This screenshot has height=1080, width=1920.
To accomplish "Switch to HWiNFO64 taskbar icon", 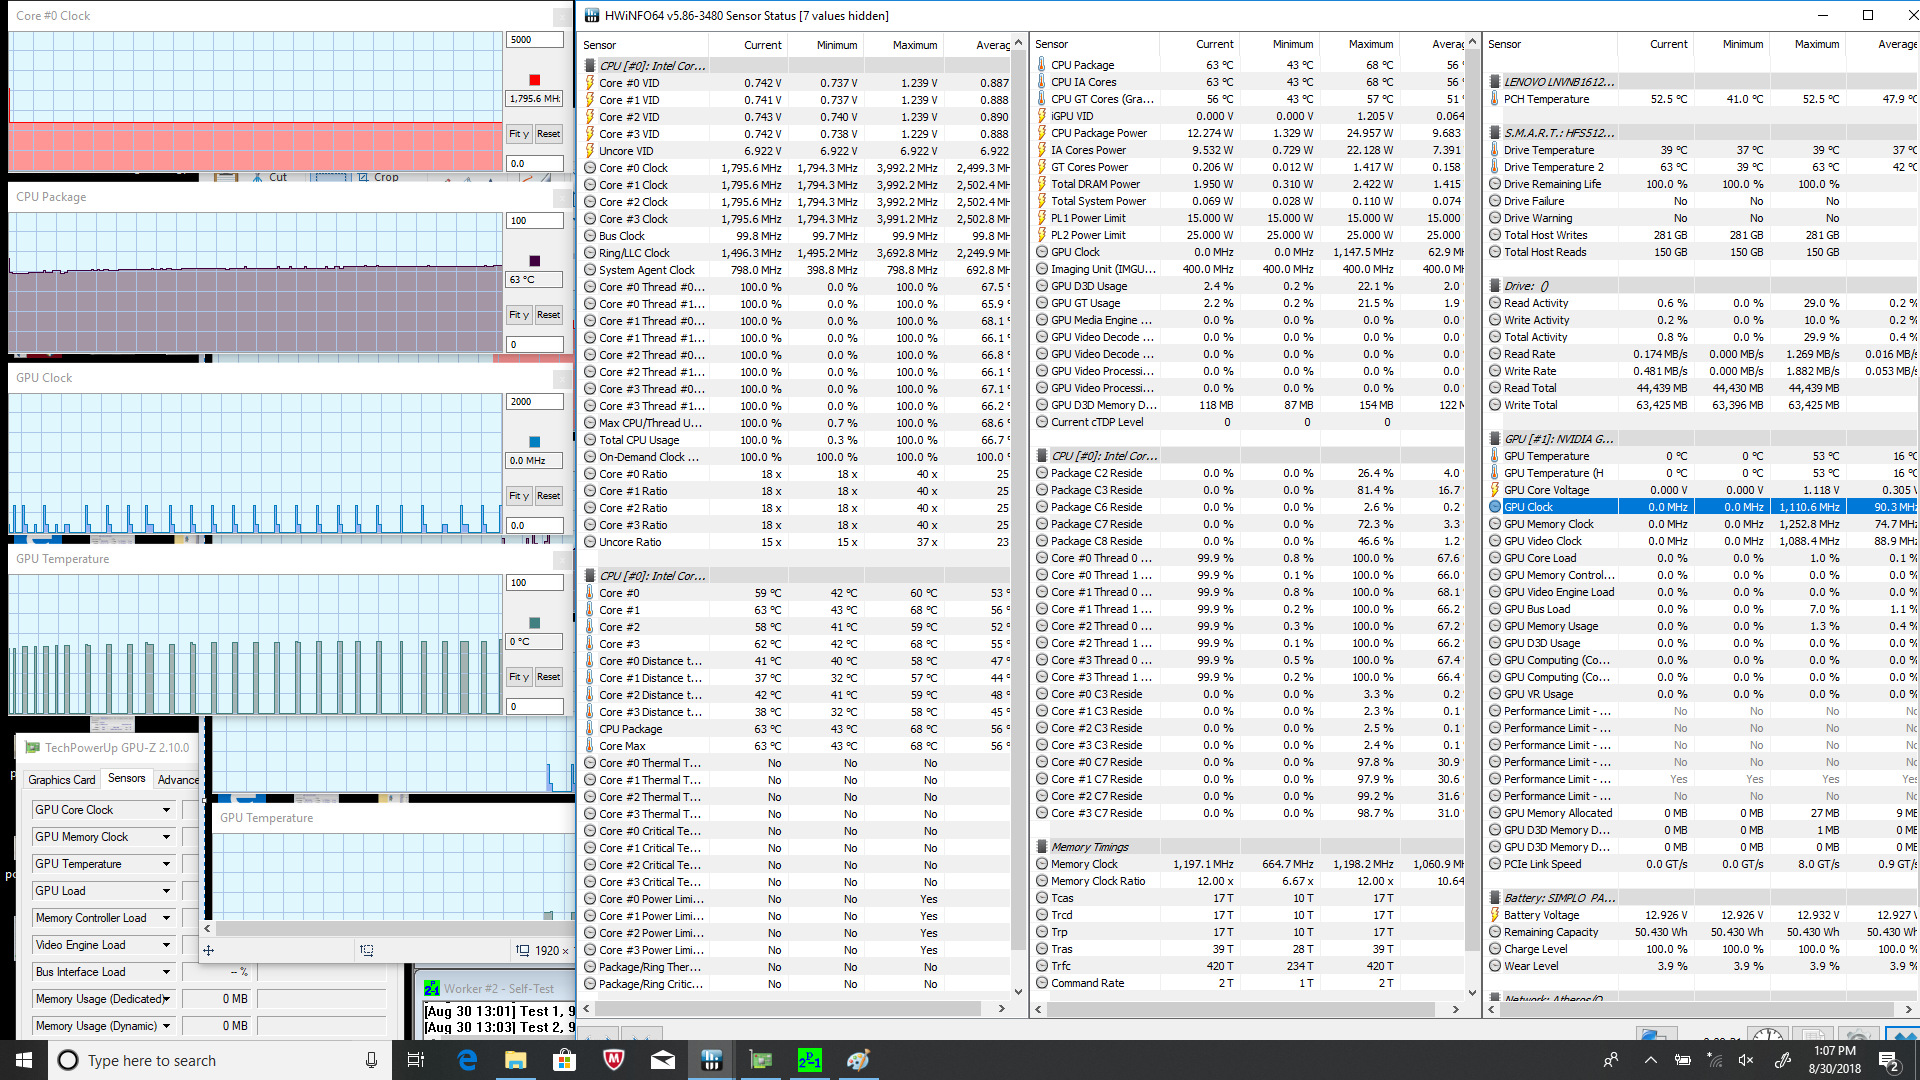I will point(711,1060).
